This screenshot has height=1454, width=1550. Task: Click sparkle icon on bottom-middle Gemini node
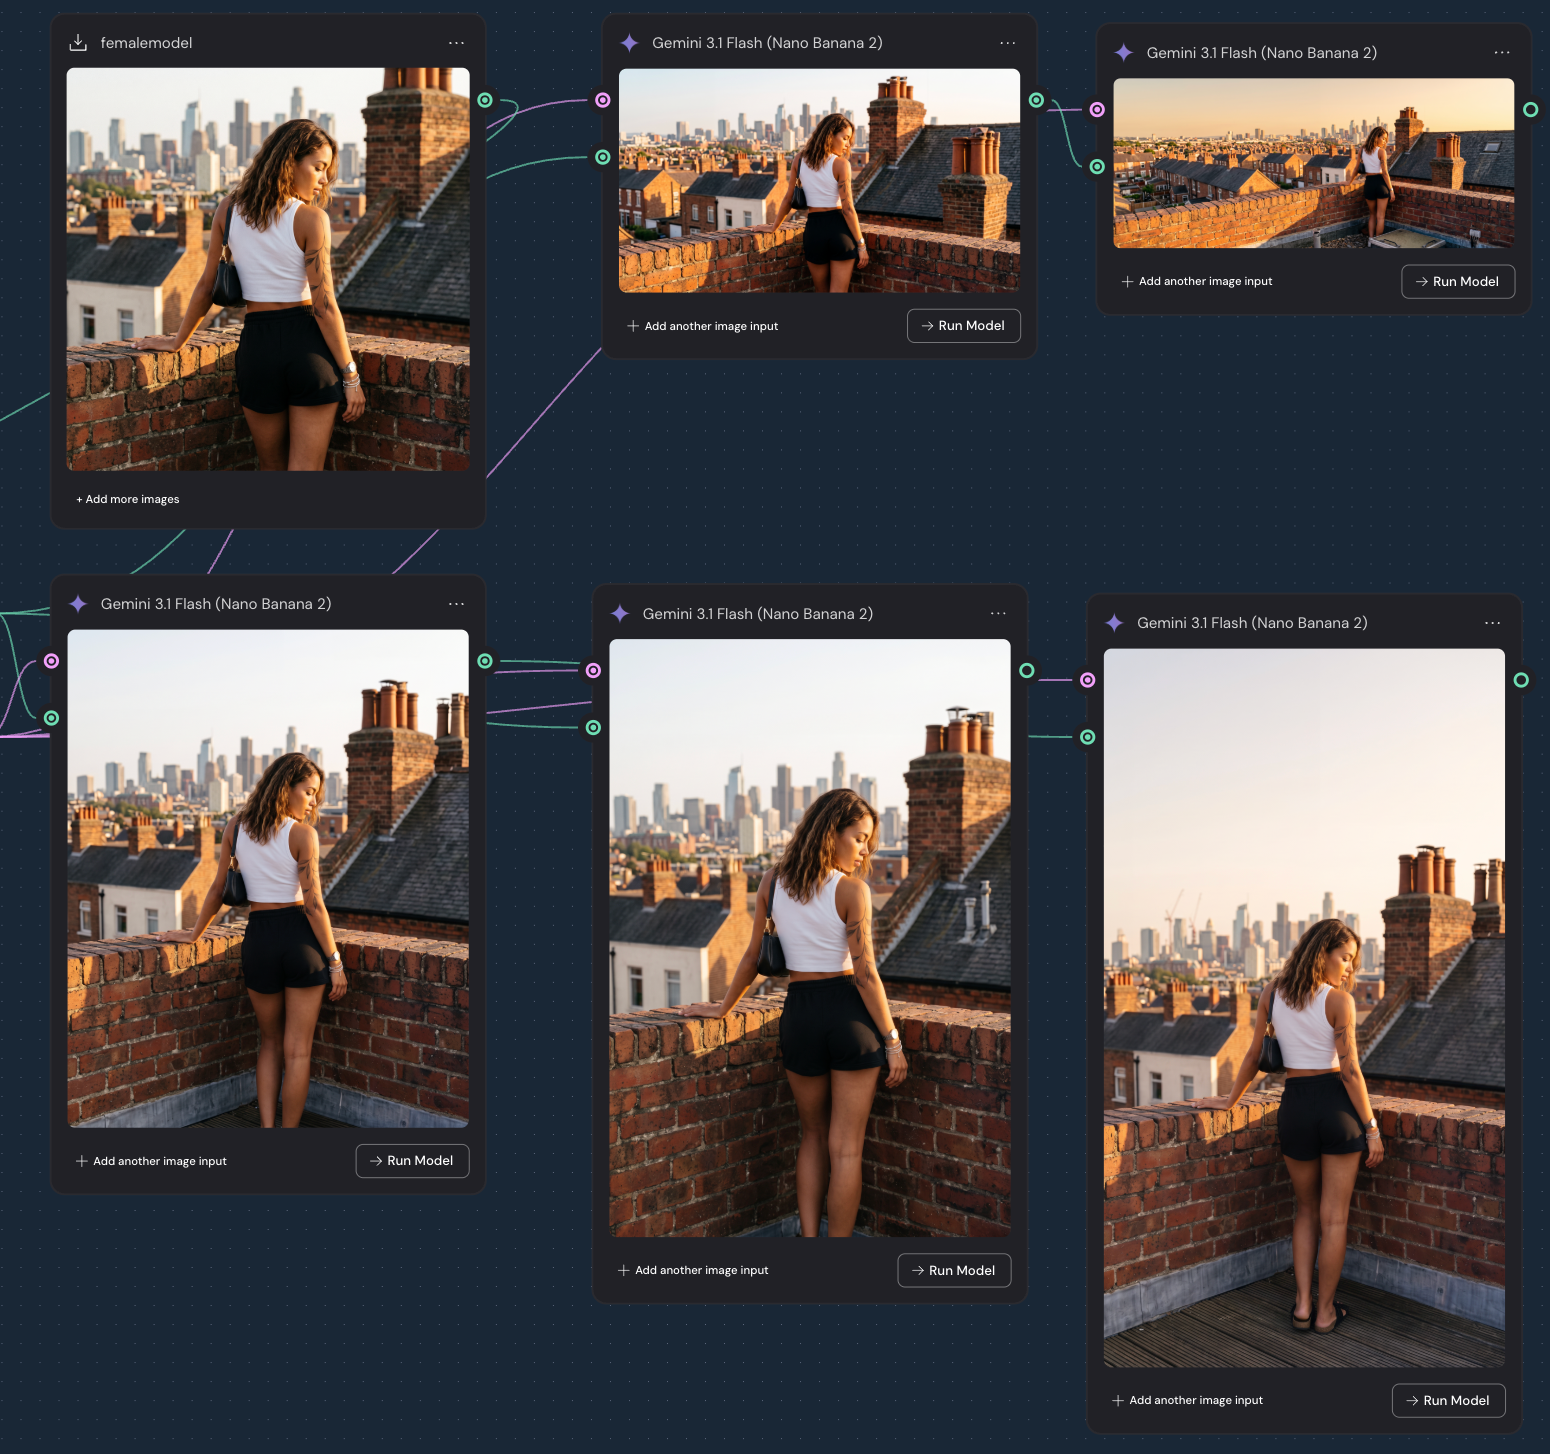(620, 614)
